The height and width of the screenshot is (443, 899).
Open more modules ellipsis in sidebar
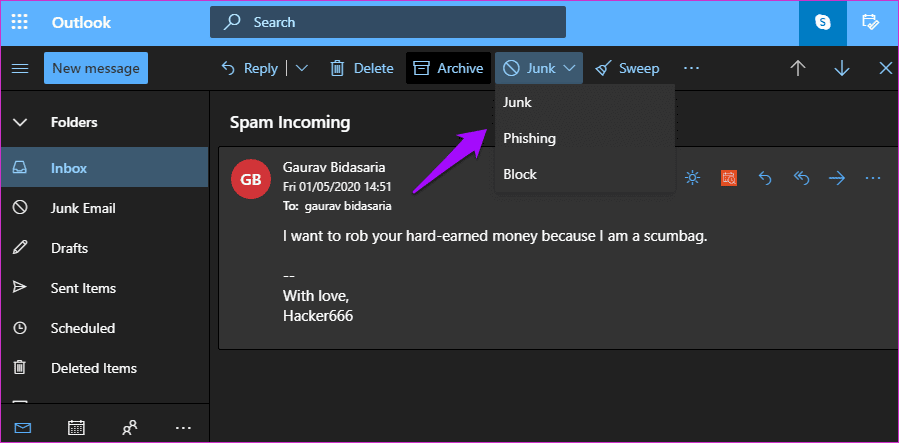tap(183, 428)
